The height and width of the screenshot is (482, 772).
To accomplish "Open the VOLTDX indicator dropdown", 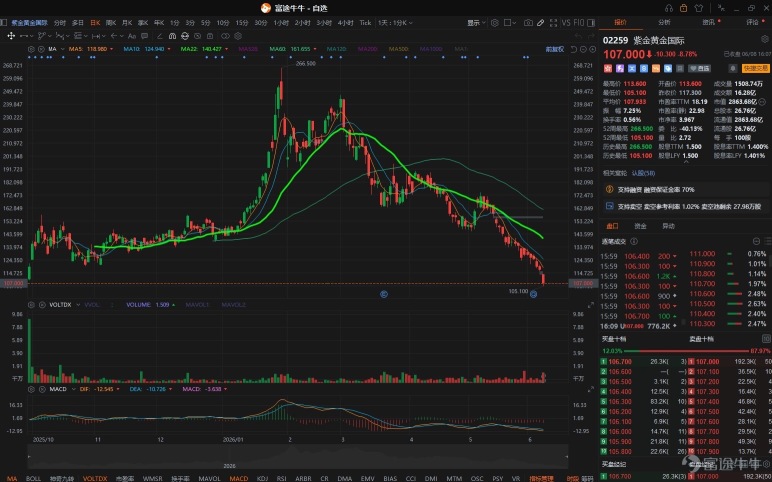I will click(78, 305).
